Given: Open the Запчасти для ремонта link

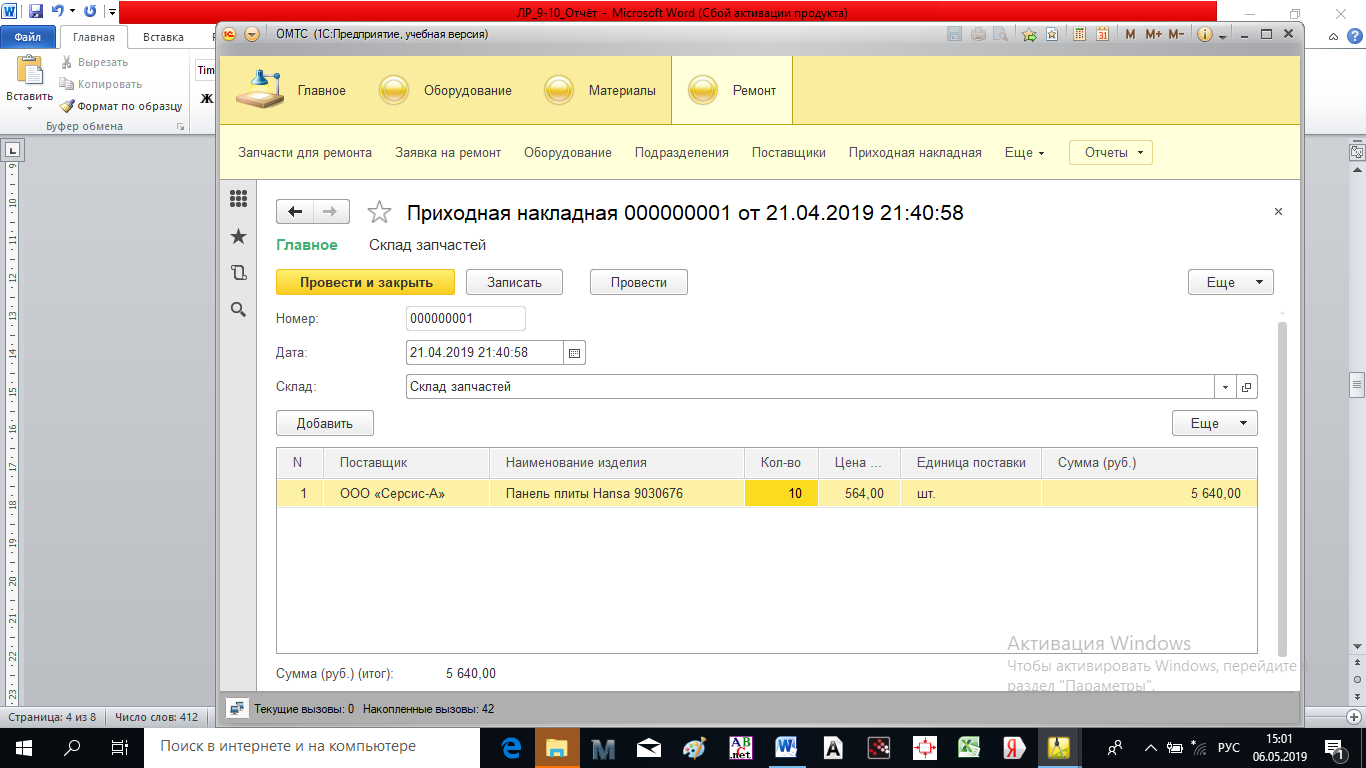Looking at the screenshot, I should click(x=305, y=153).
